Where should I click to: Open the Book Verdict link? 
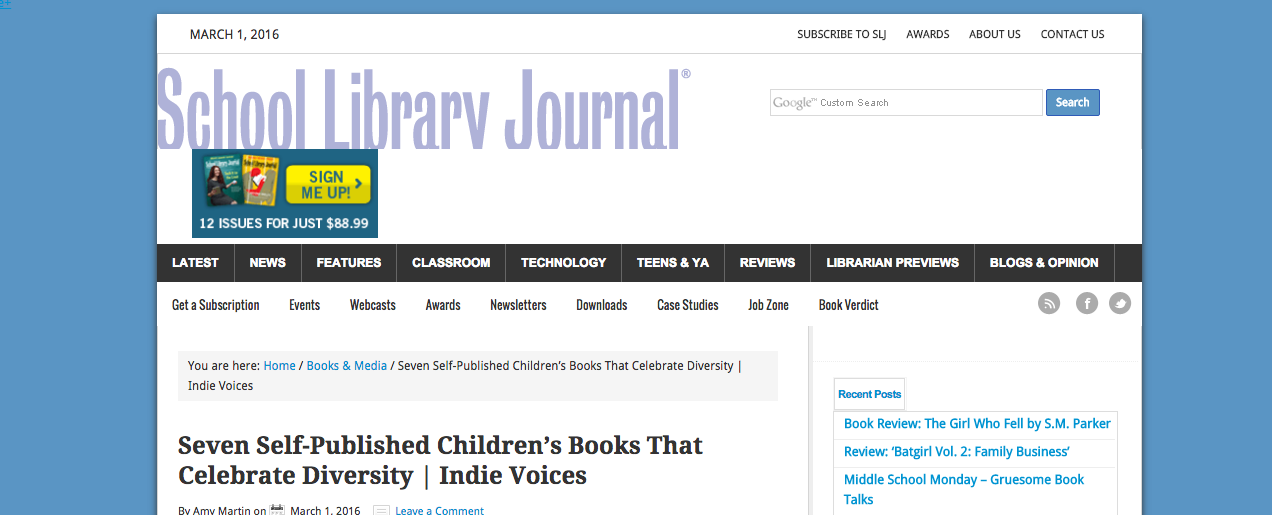(849, 305)
